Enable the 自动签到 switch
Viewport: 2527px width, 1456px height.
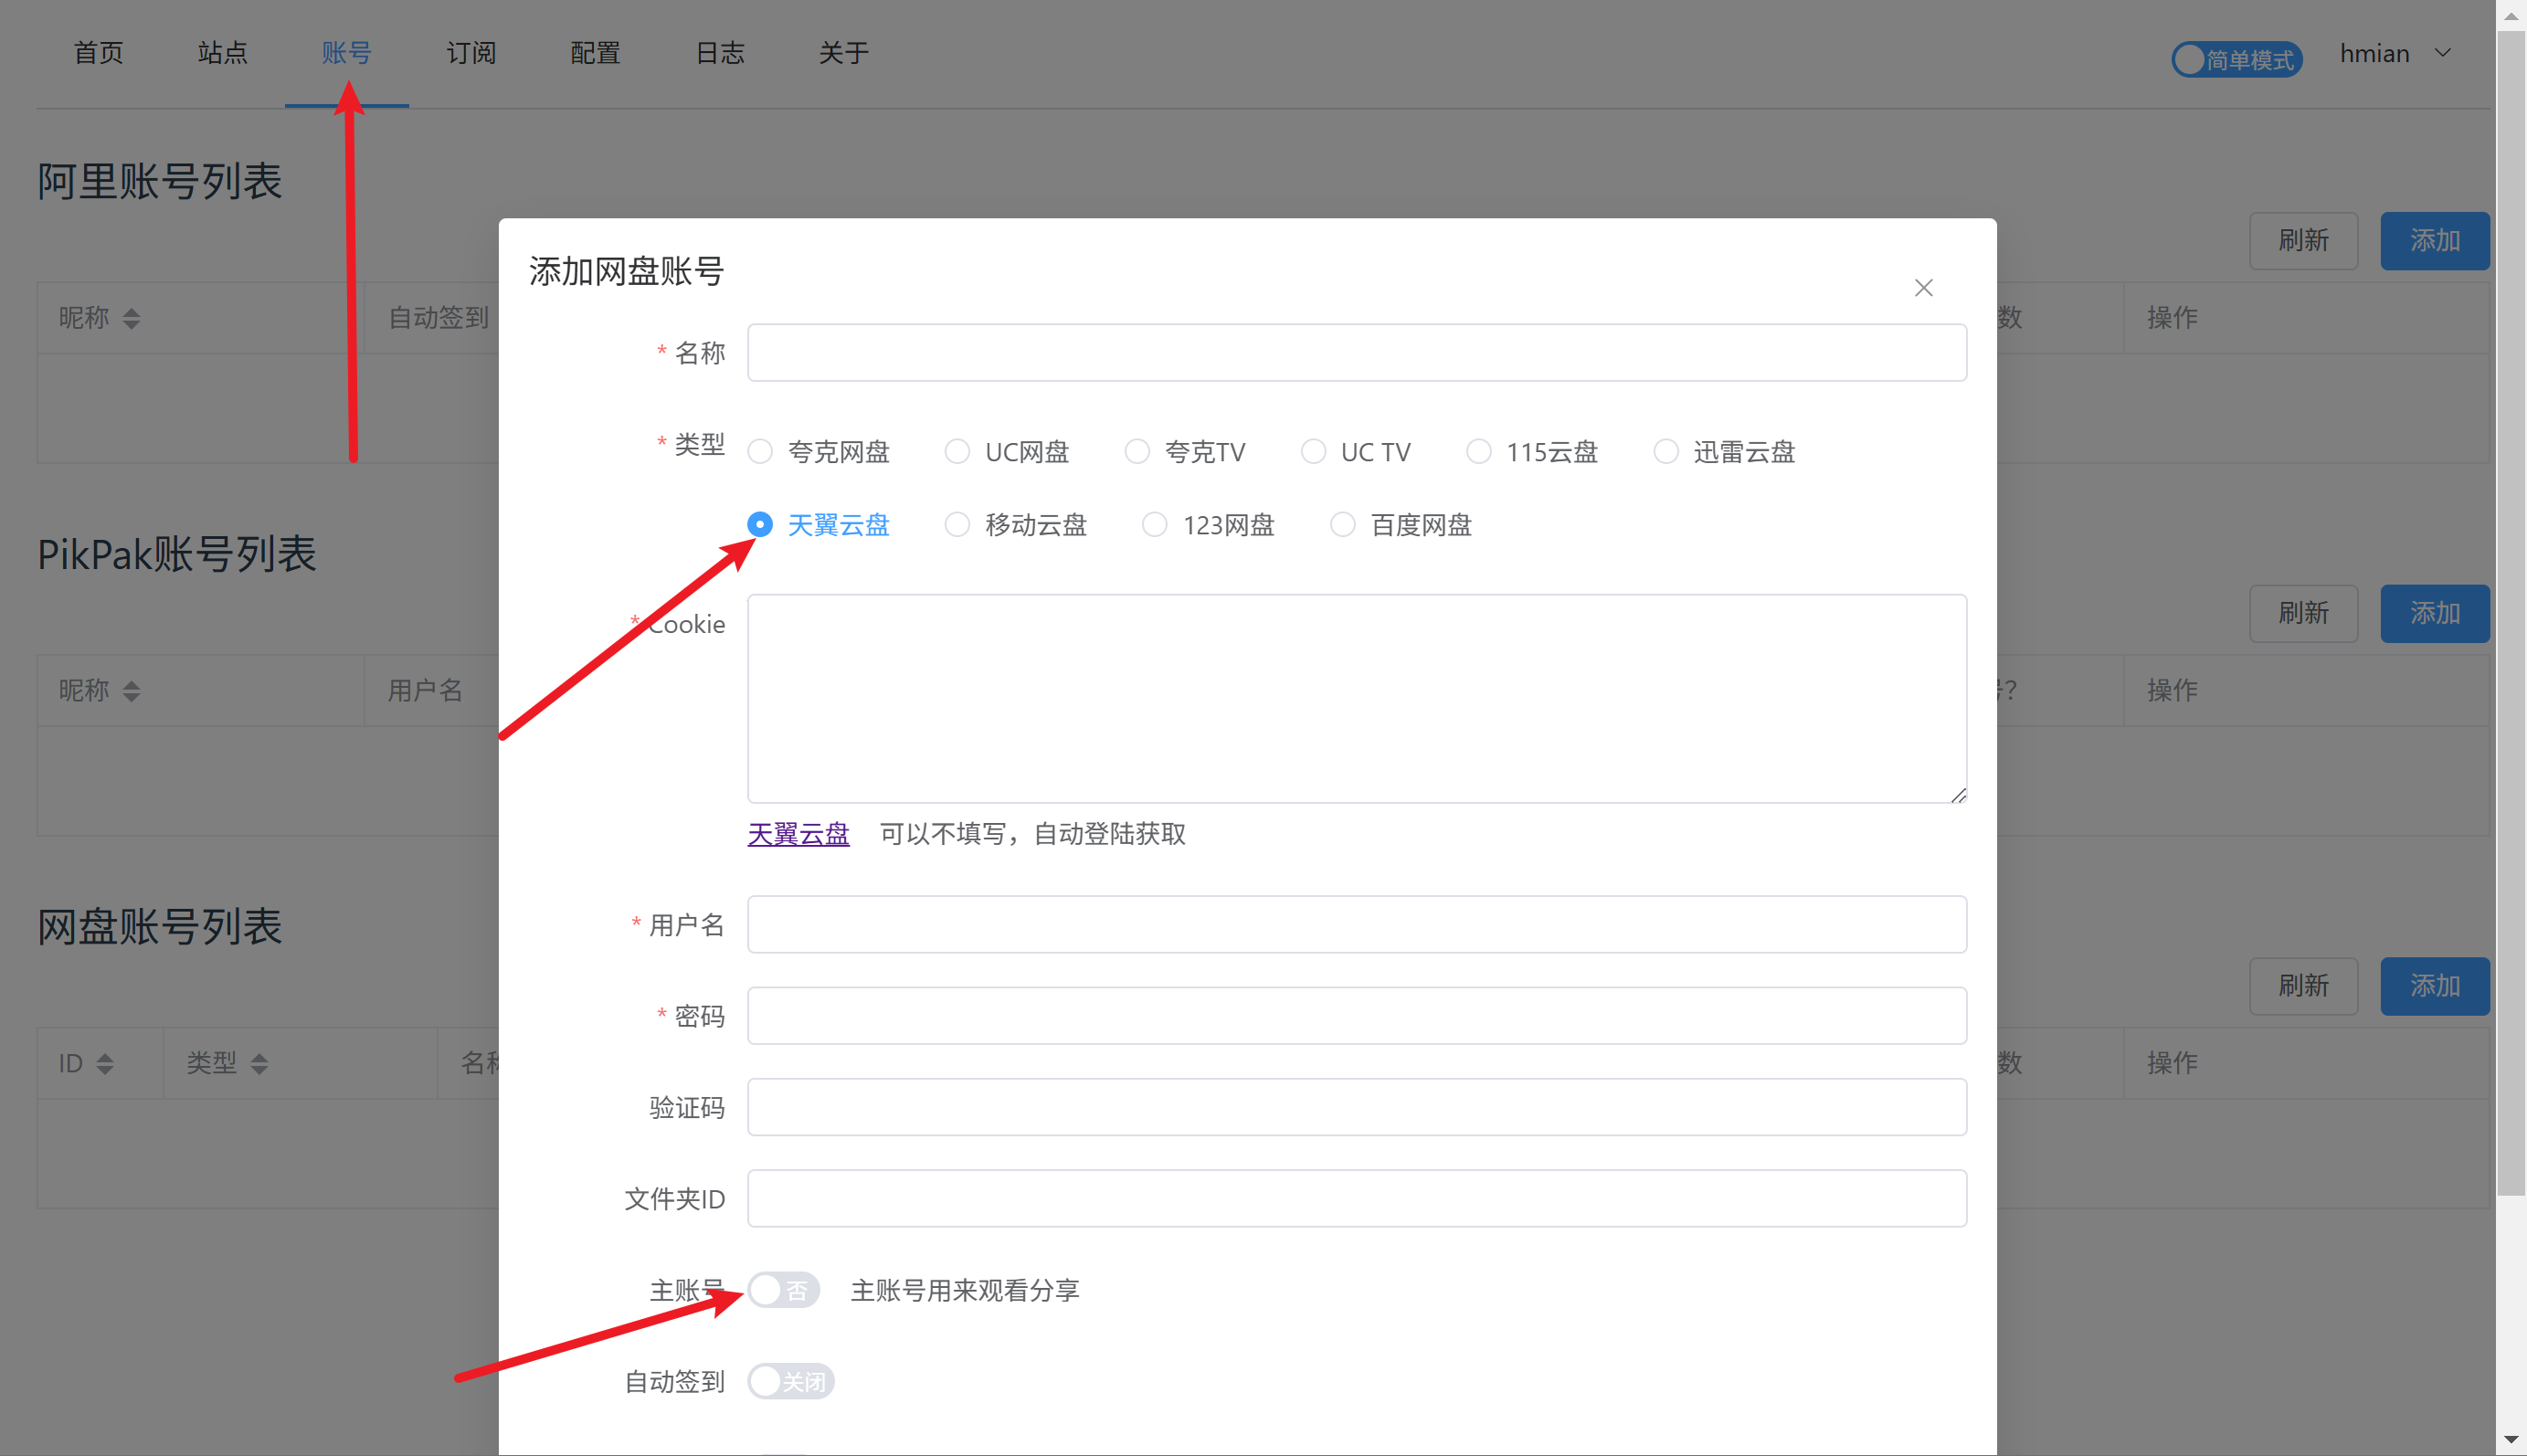[x=790, y=1382]
